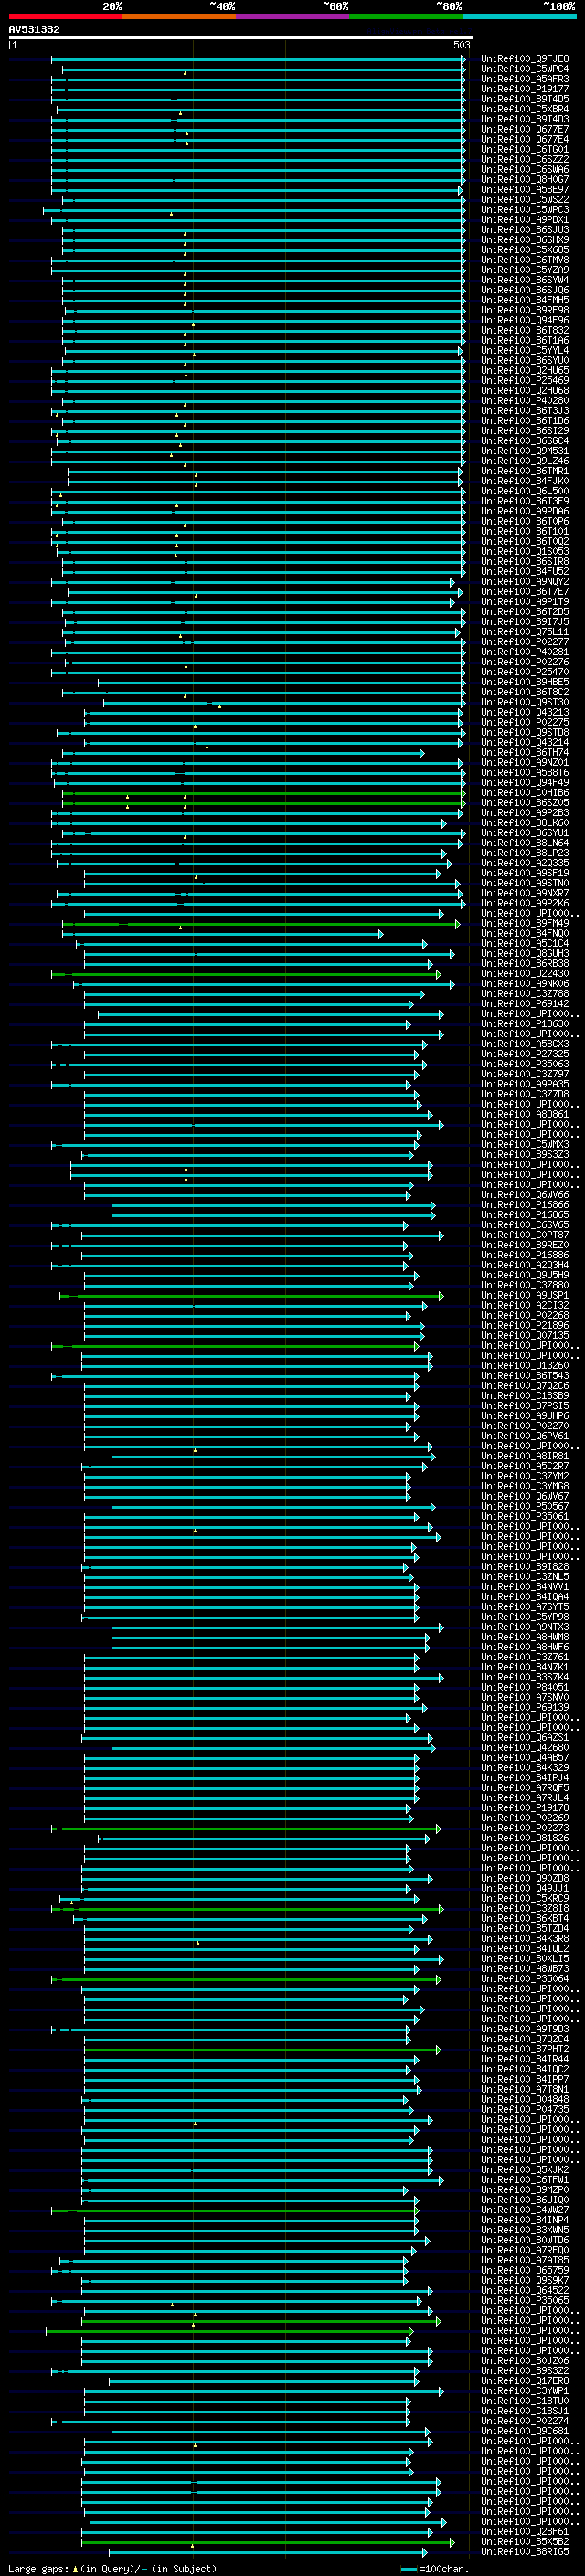Open hit UniRef100_Q9FJE8

(524, 59)
